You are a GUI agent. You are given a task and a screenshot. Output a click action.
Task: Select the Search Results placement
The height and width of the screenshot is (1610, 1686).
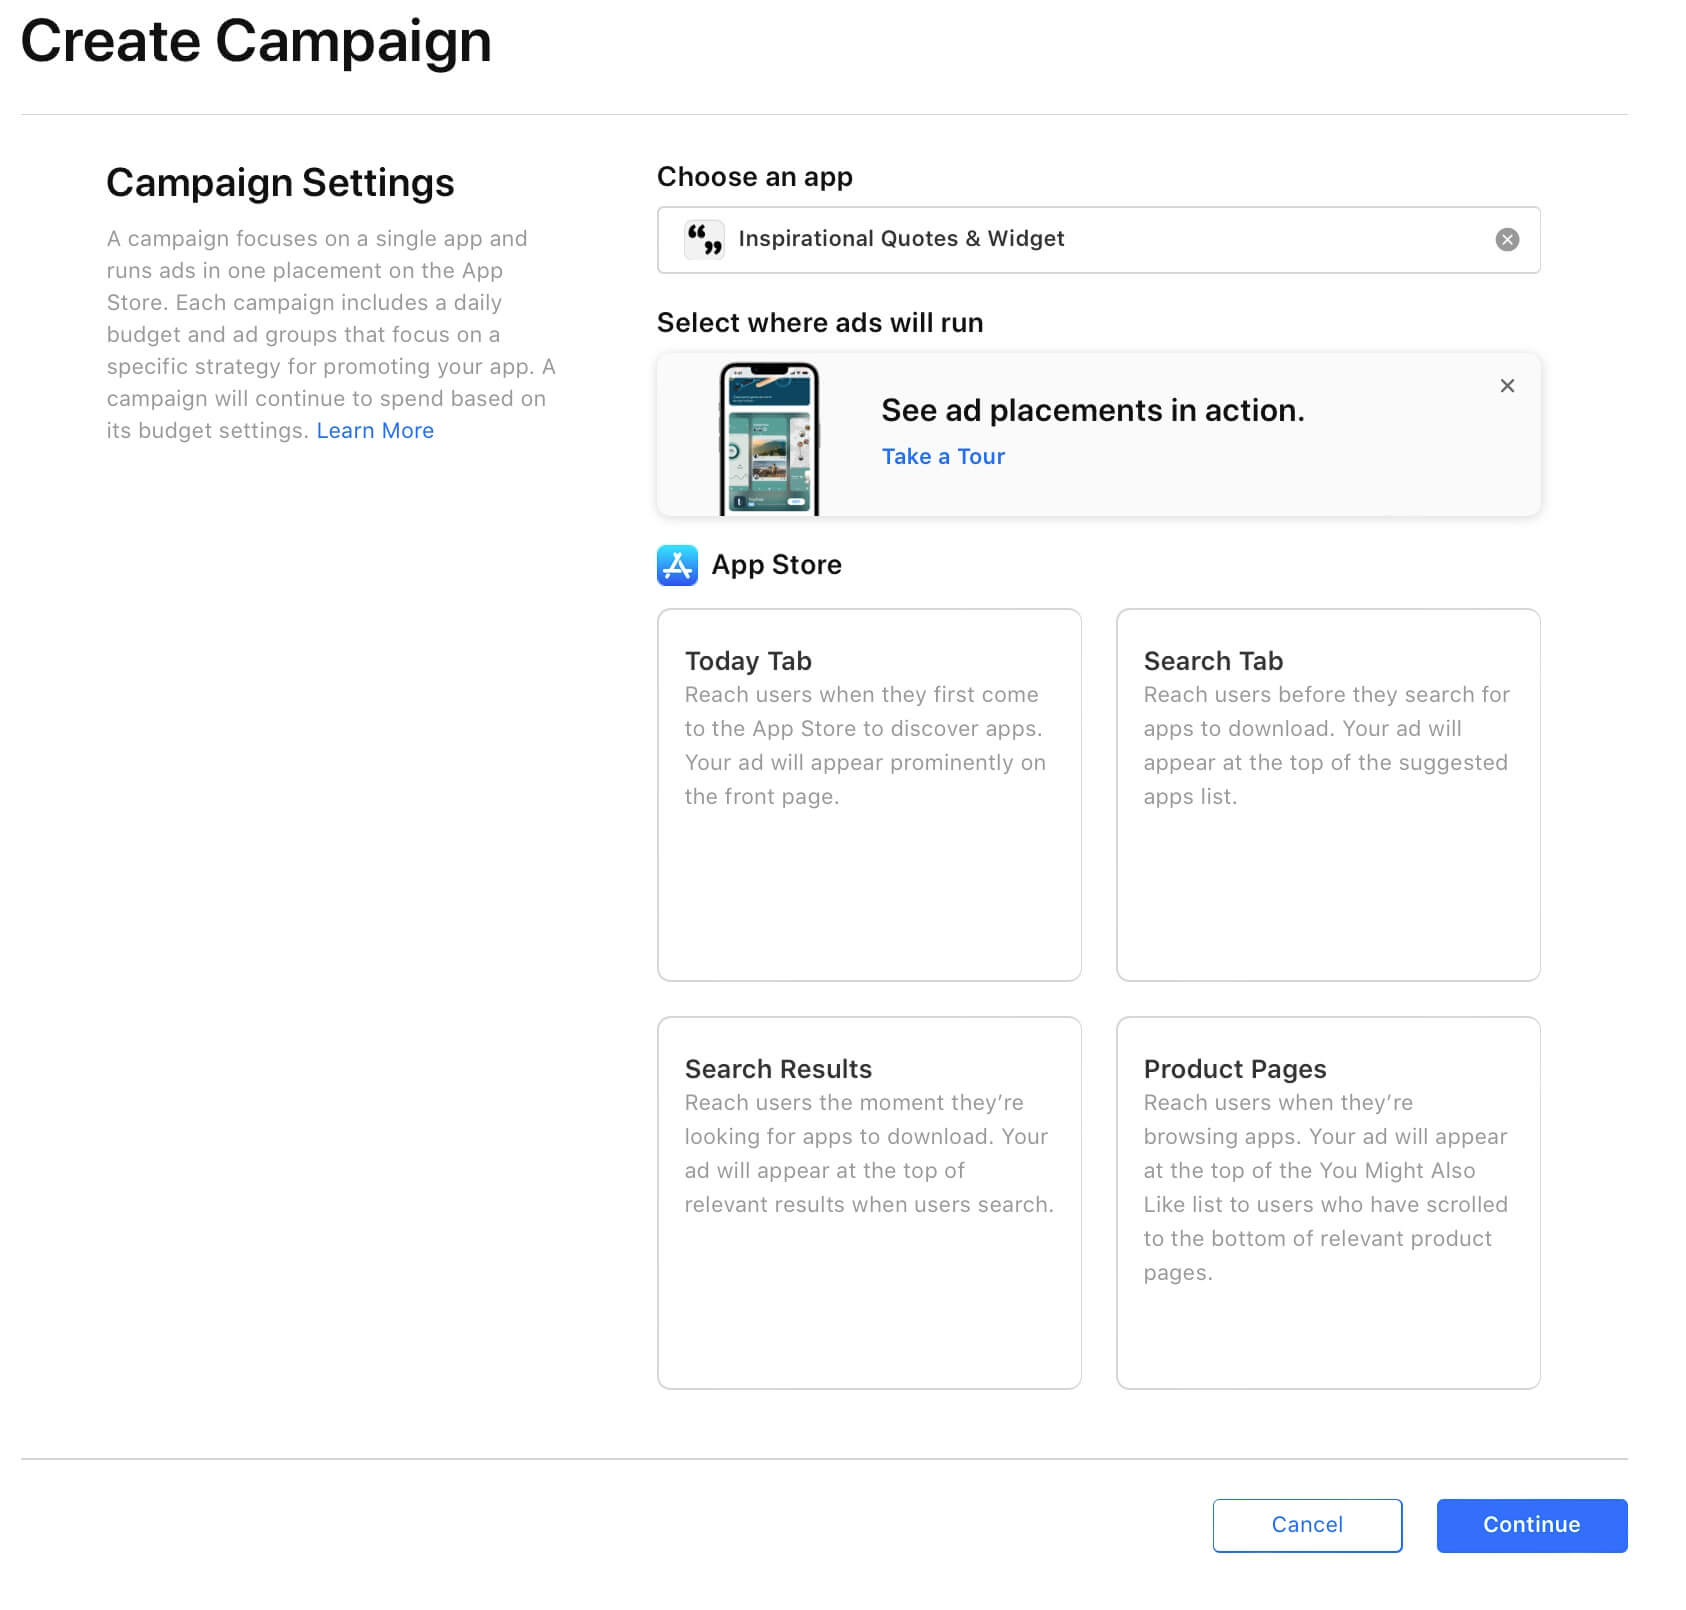868,1202
